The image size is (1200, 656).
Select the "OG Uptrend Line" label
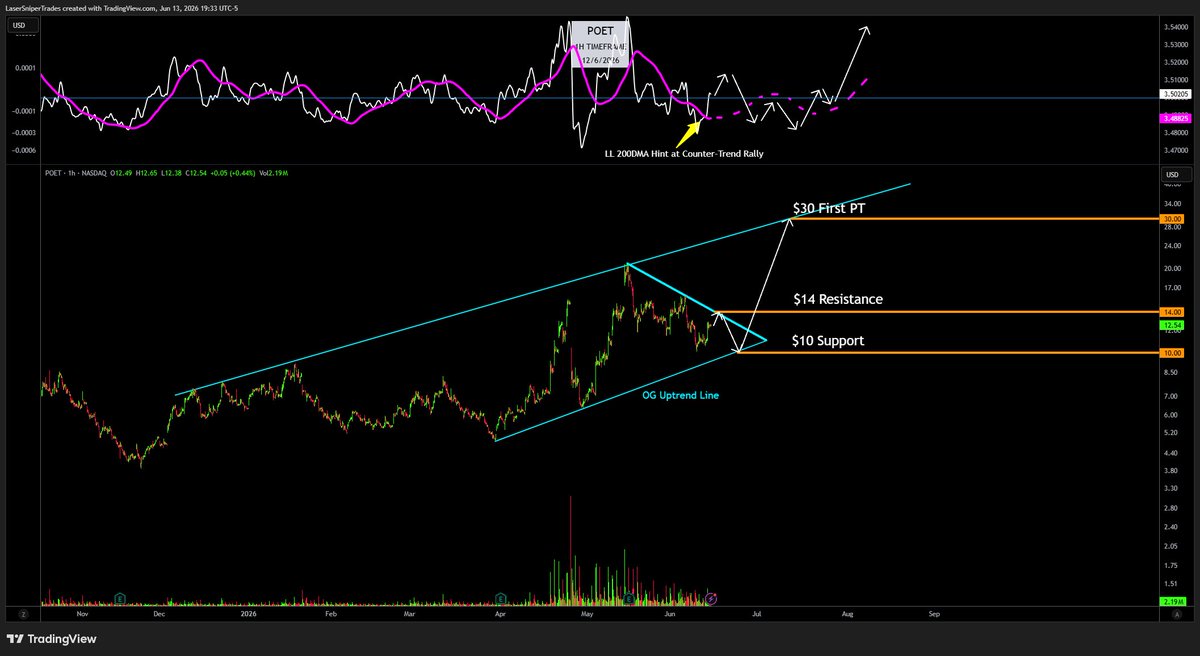pos(680,396)
